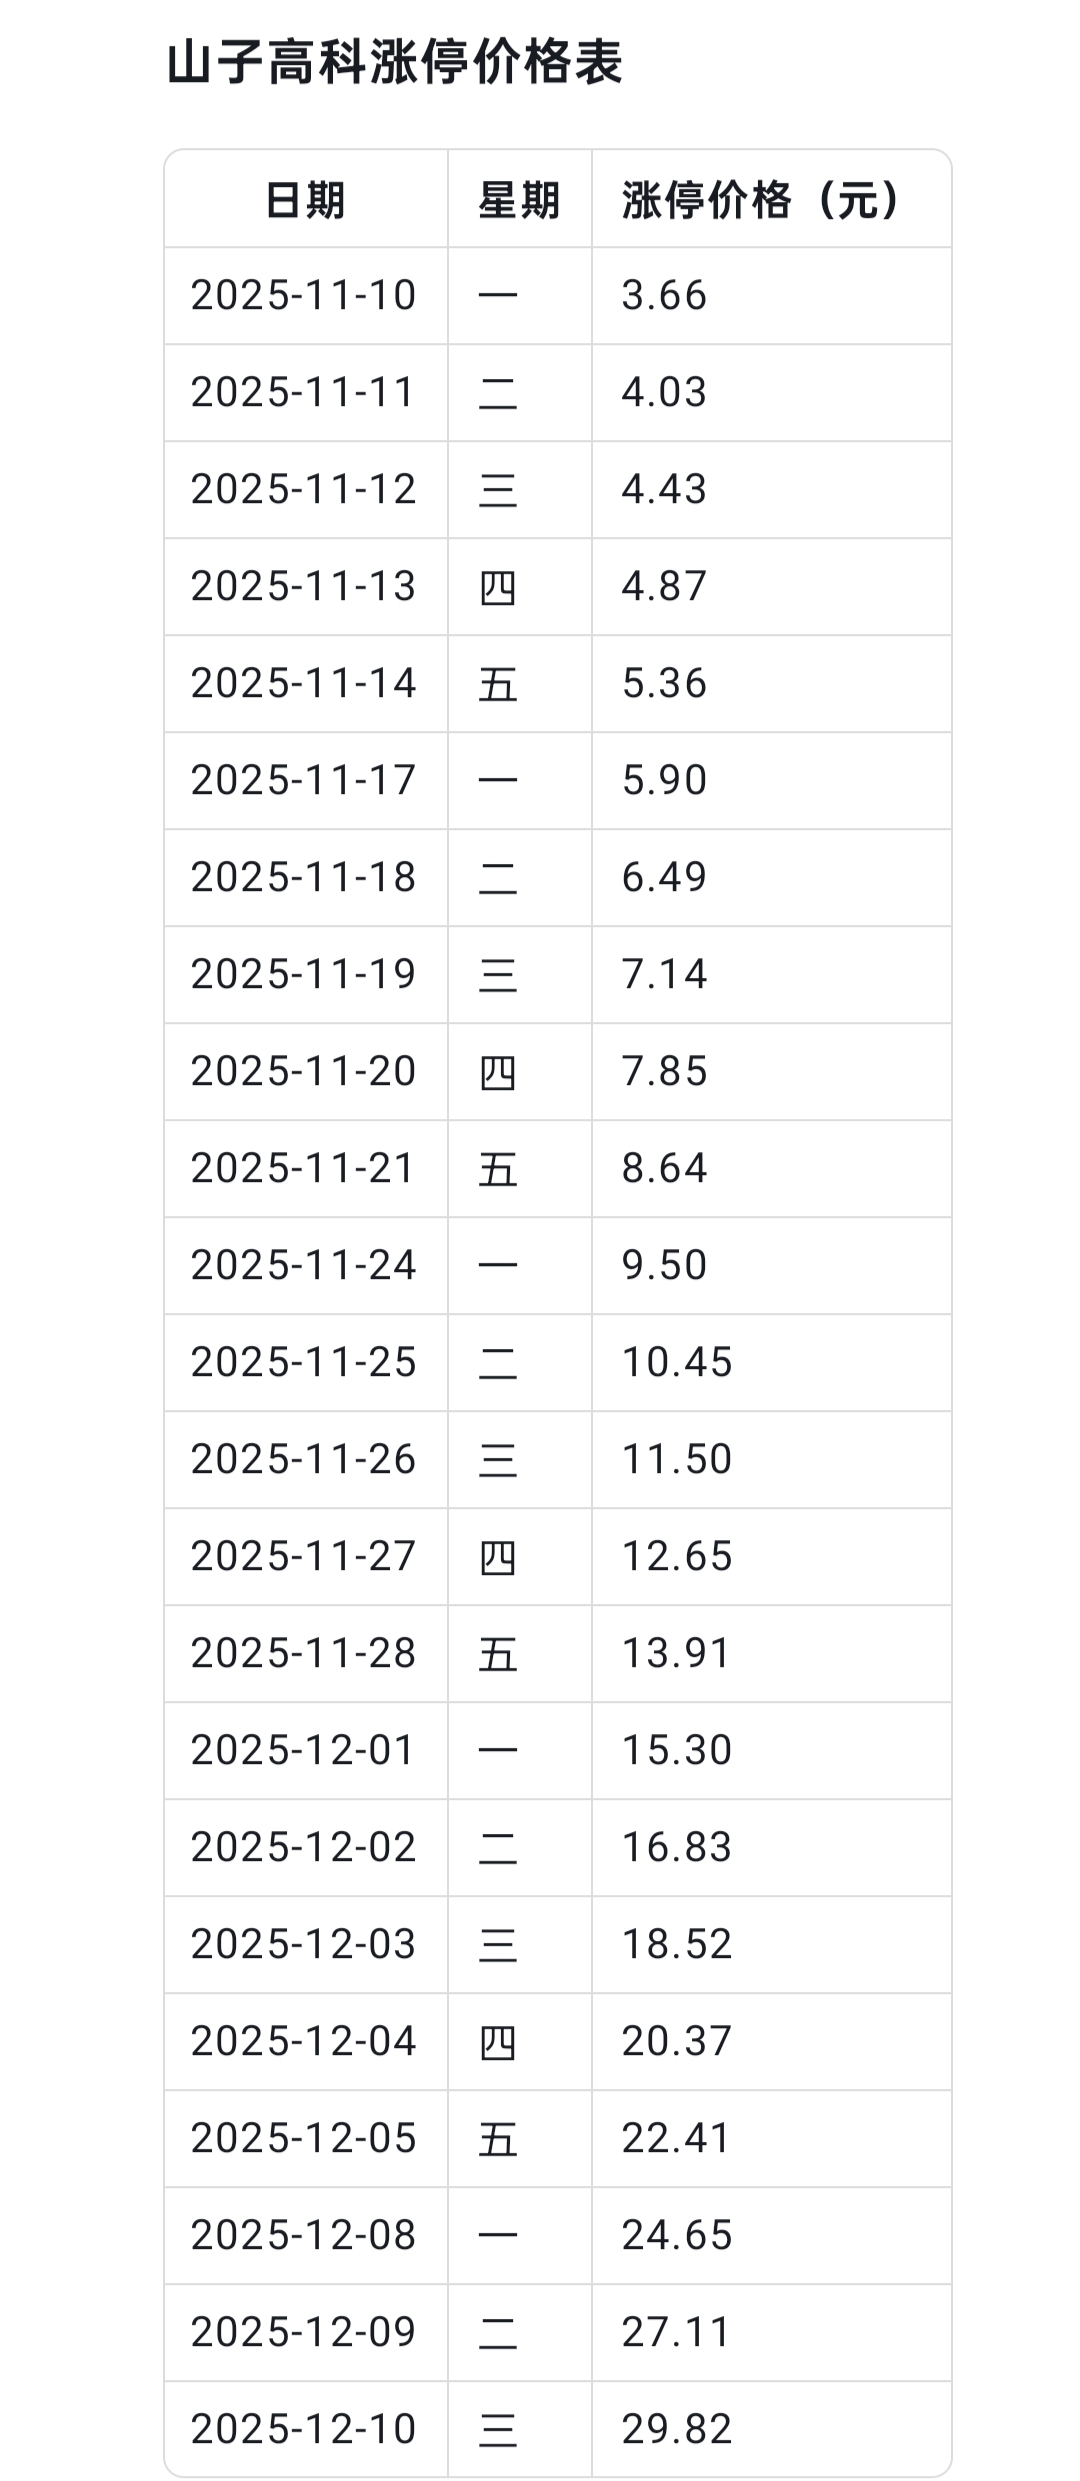Click the 2025-11-27 date cell
This screenshot has height=2481, width=1080.
pos(303,1556)
